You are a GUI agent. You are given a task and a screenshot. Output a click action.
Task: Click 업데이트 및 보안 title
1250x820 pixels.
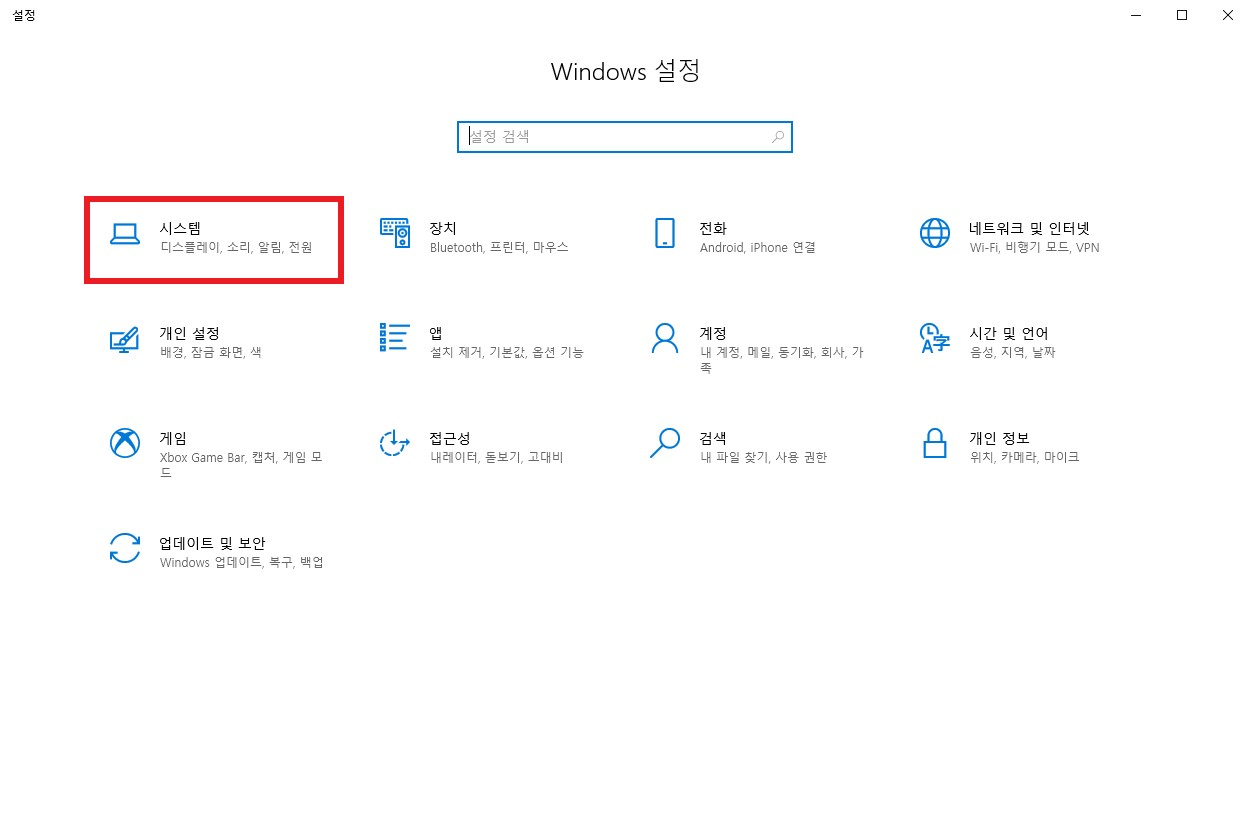point(212,543)
